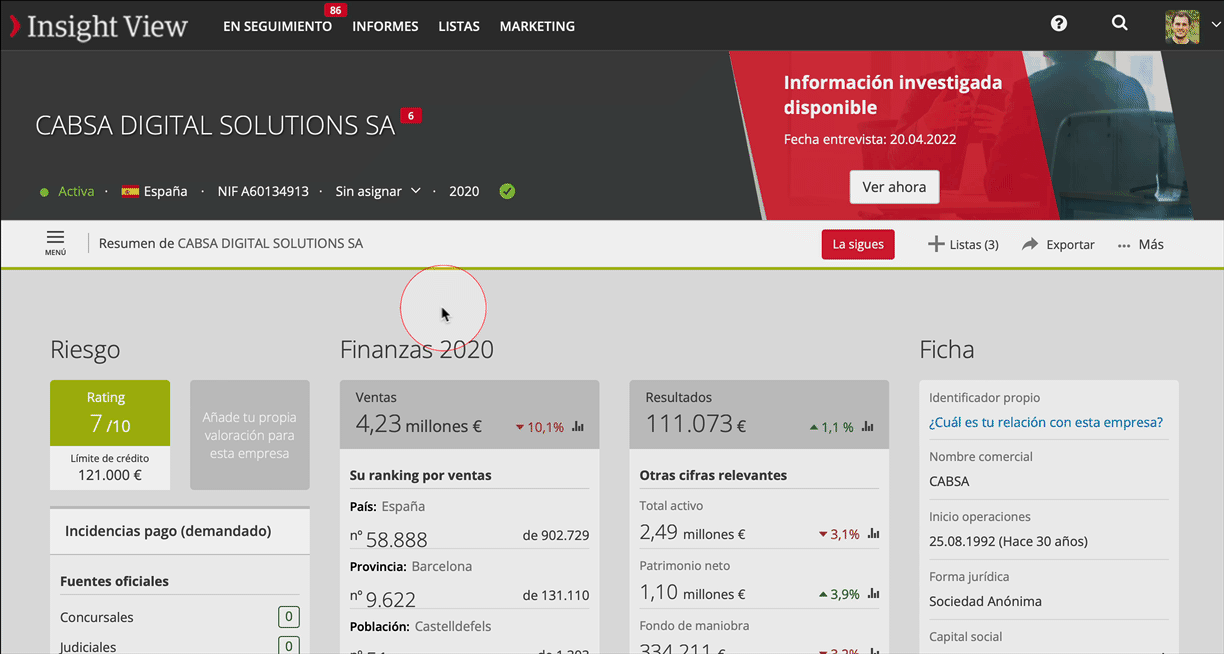Click the 86 notifications badge
Viewport: 1224px width, 654px height.
point(335,10)
